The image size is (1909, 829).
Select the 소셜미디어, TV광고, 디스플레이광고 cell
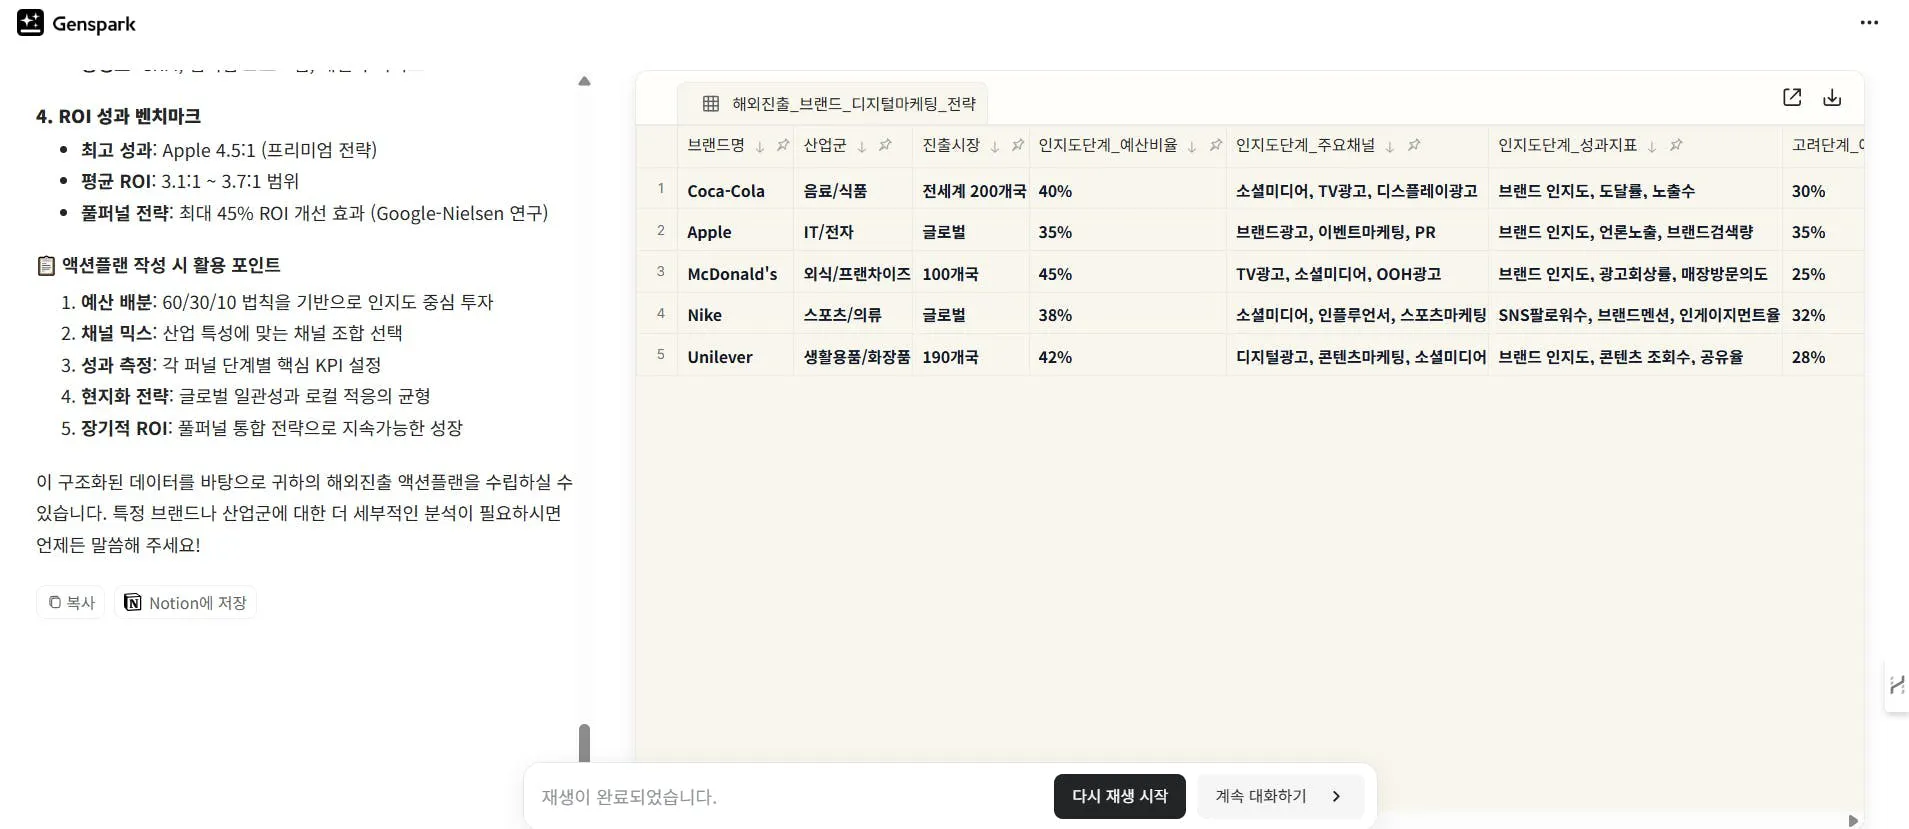(1358, 190)
